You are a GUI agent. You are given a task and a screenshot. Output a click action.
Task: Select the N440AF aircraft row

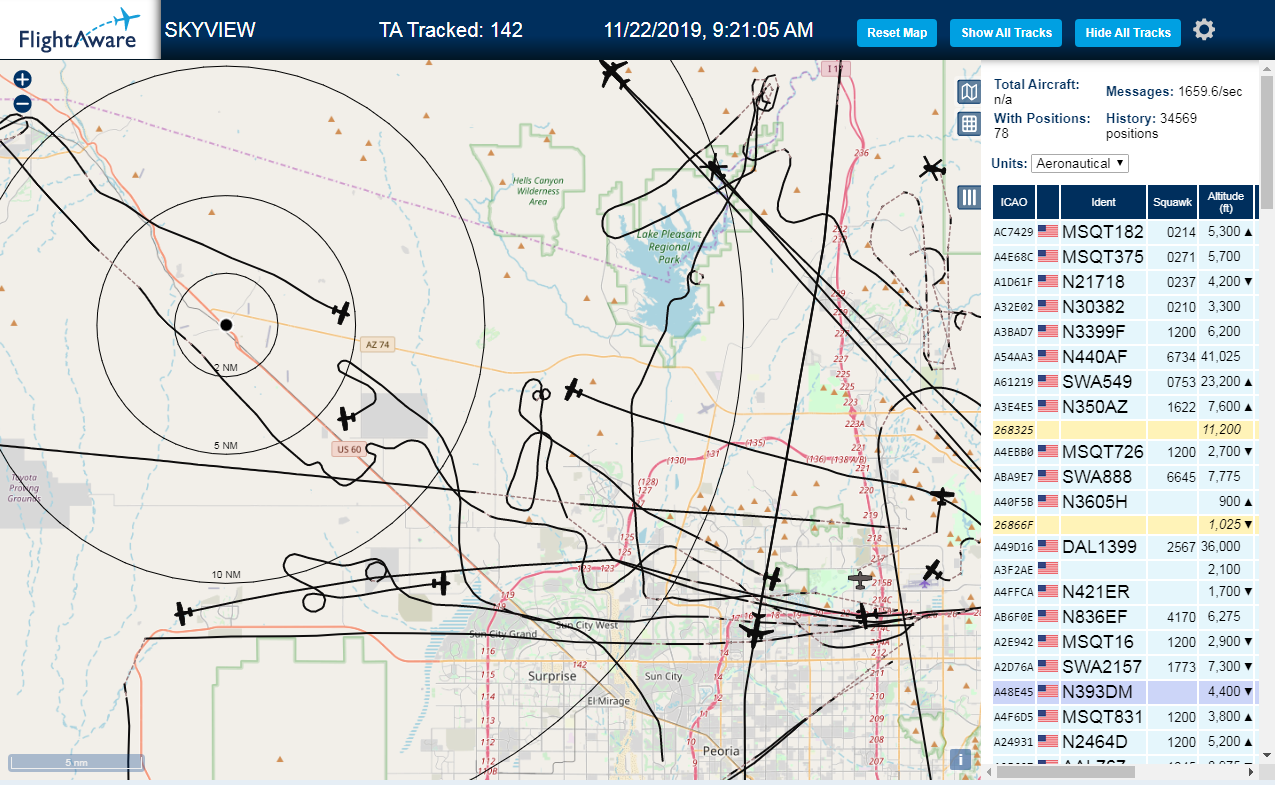point(1125,356)
